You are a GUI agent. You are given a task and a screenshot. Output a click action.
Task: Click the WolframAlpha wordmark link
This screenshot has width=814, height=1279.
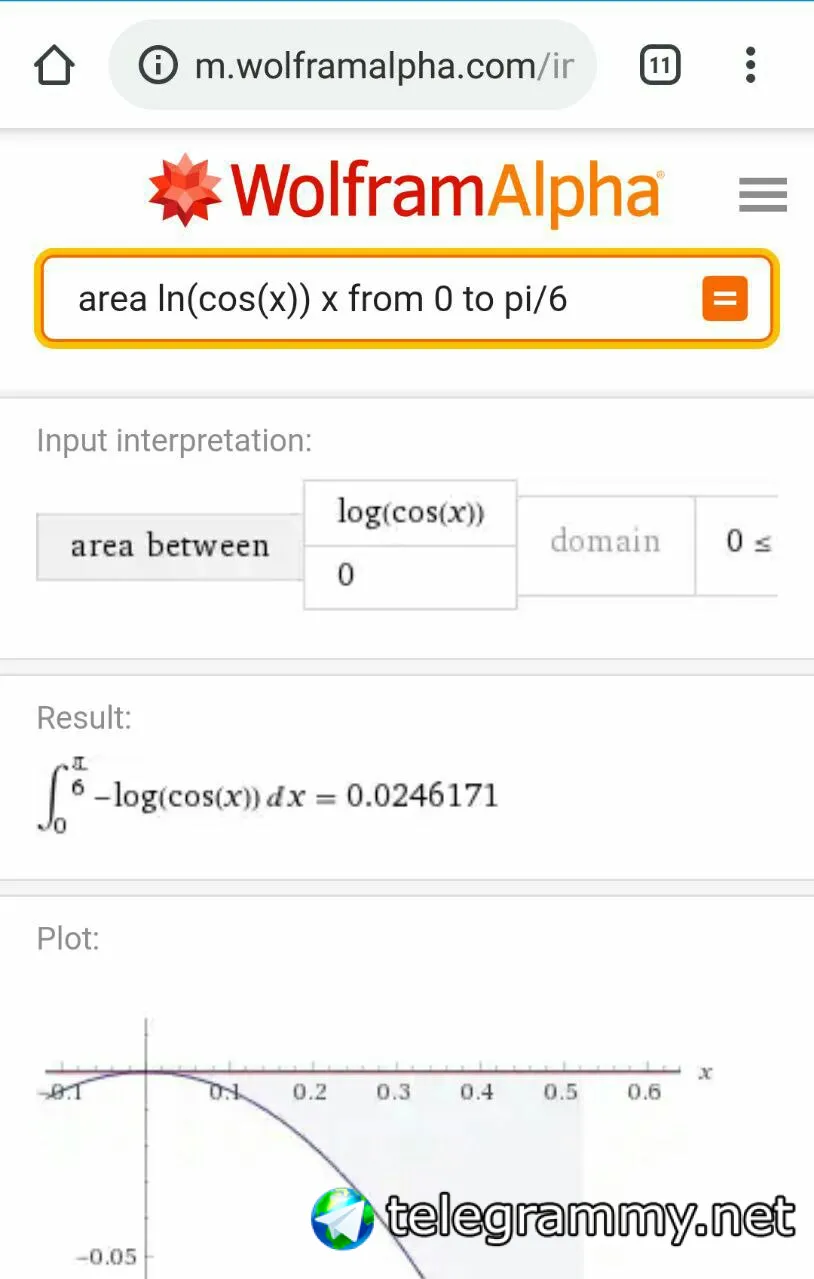tap(445, 190)
